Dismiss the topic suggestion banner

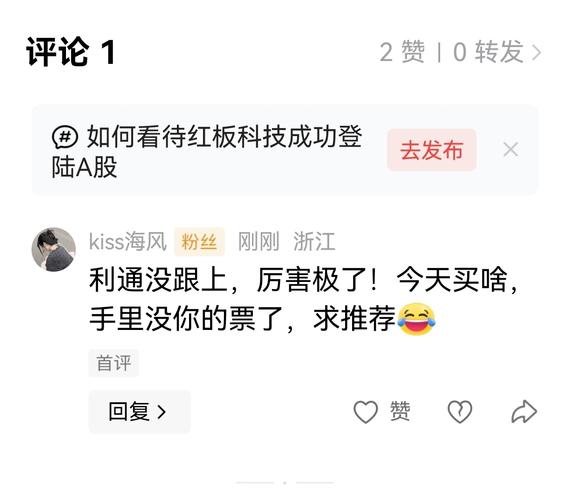click(x=511, y=149)
